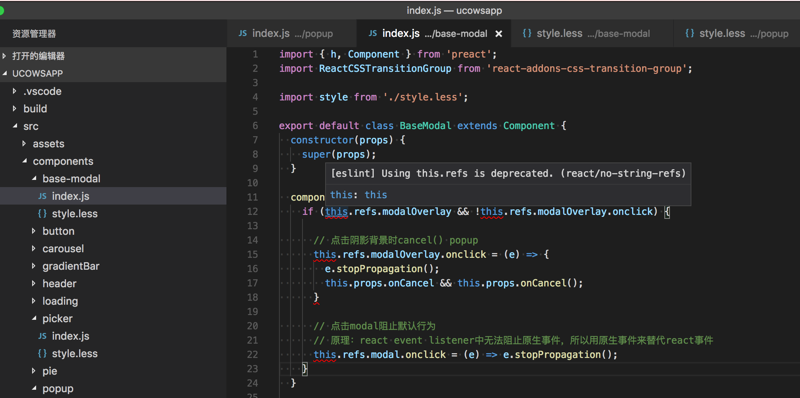Open the style.less popup tab
Screen dimensions: 800x398
(x=736, y=34)
